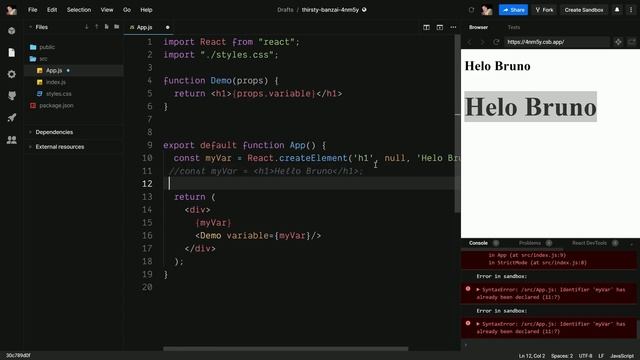640x360 pixels.
Task: Expand the Dependencies section
Action: coord(31,132)
